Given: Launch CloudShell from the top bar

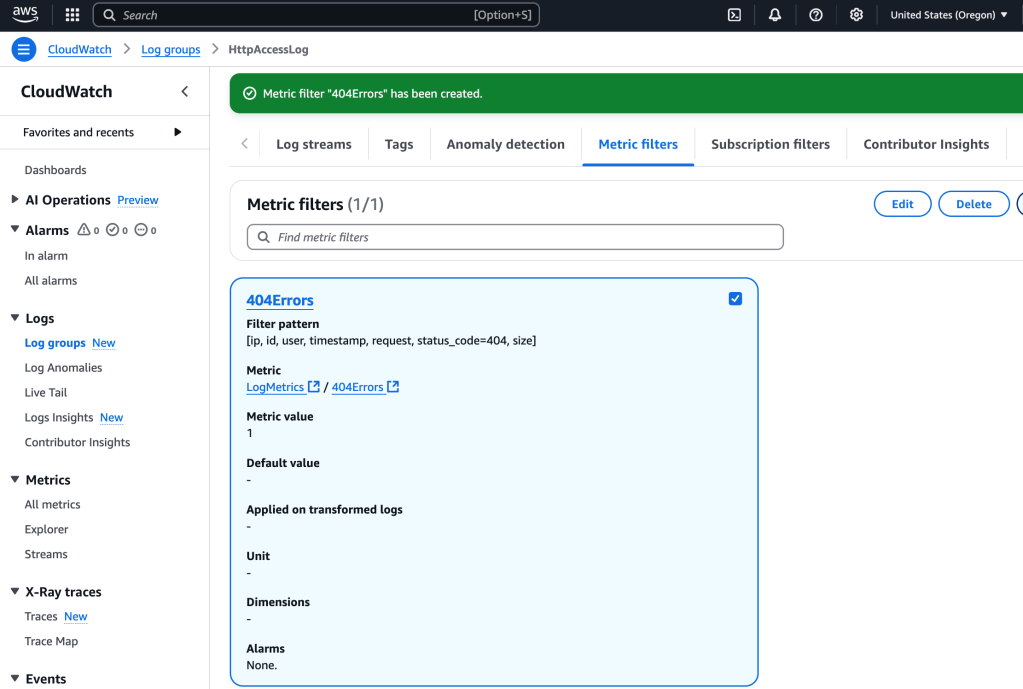Looking at the screenshot, I should click(734, 15).
